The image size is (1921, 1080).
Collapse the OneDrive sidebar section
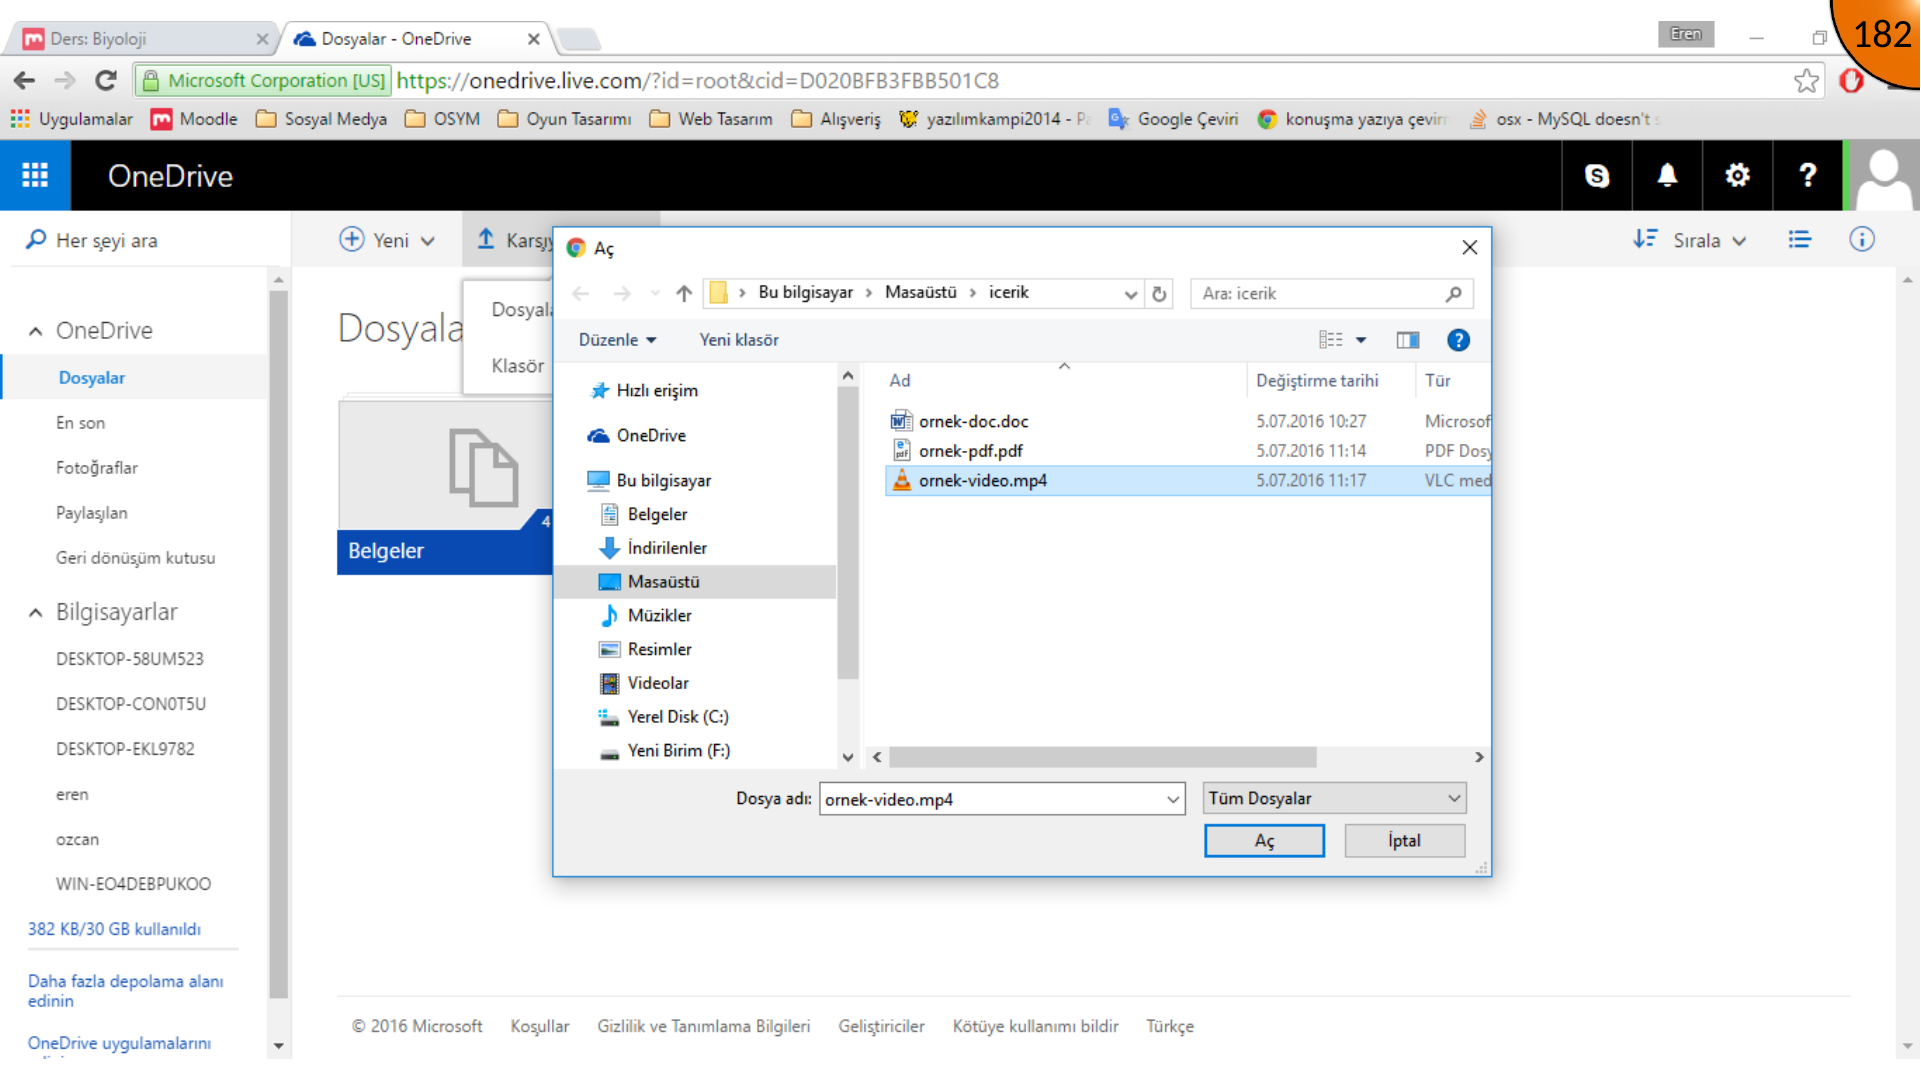pos(36,331)
